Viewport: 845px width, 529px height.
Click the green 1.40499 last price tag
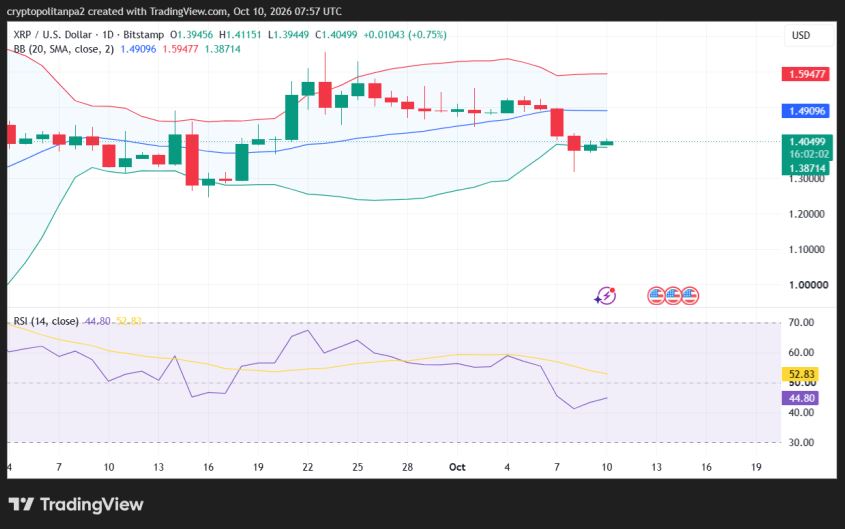[807, 142]
